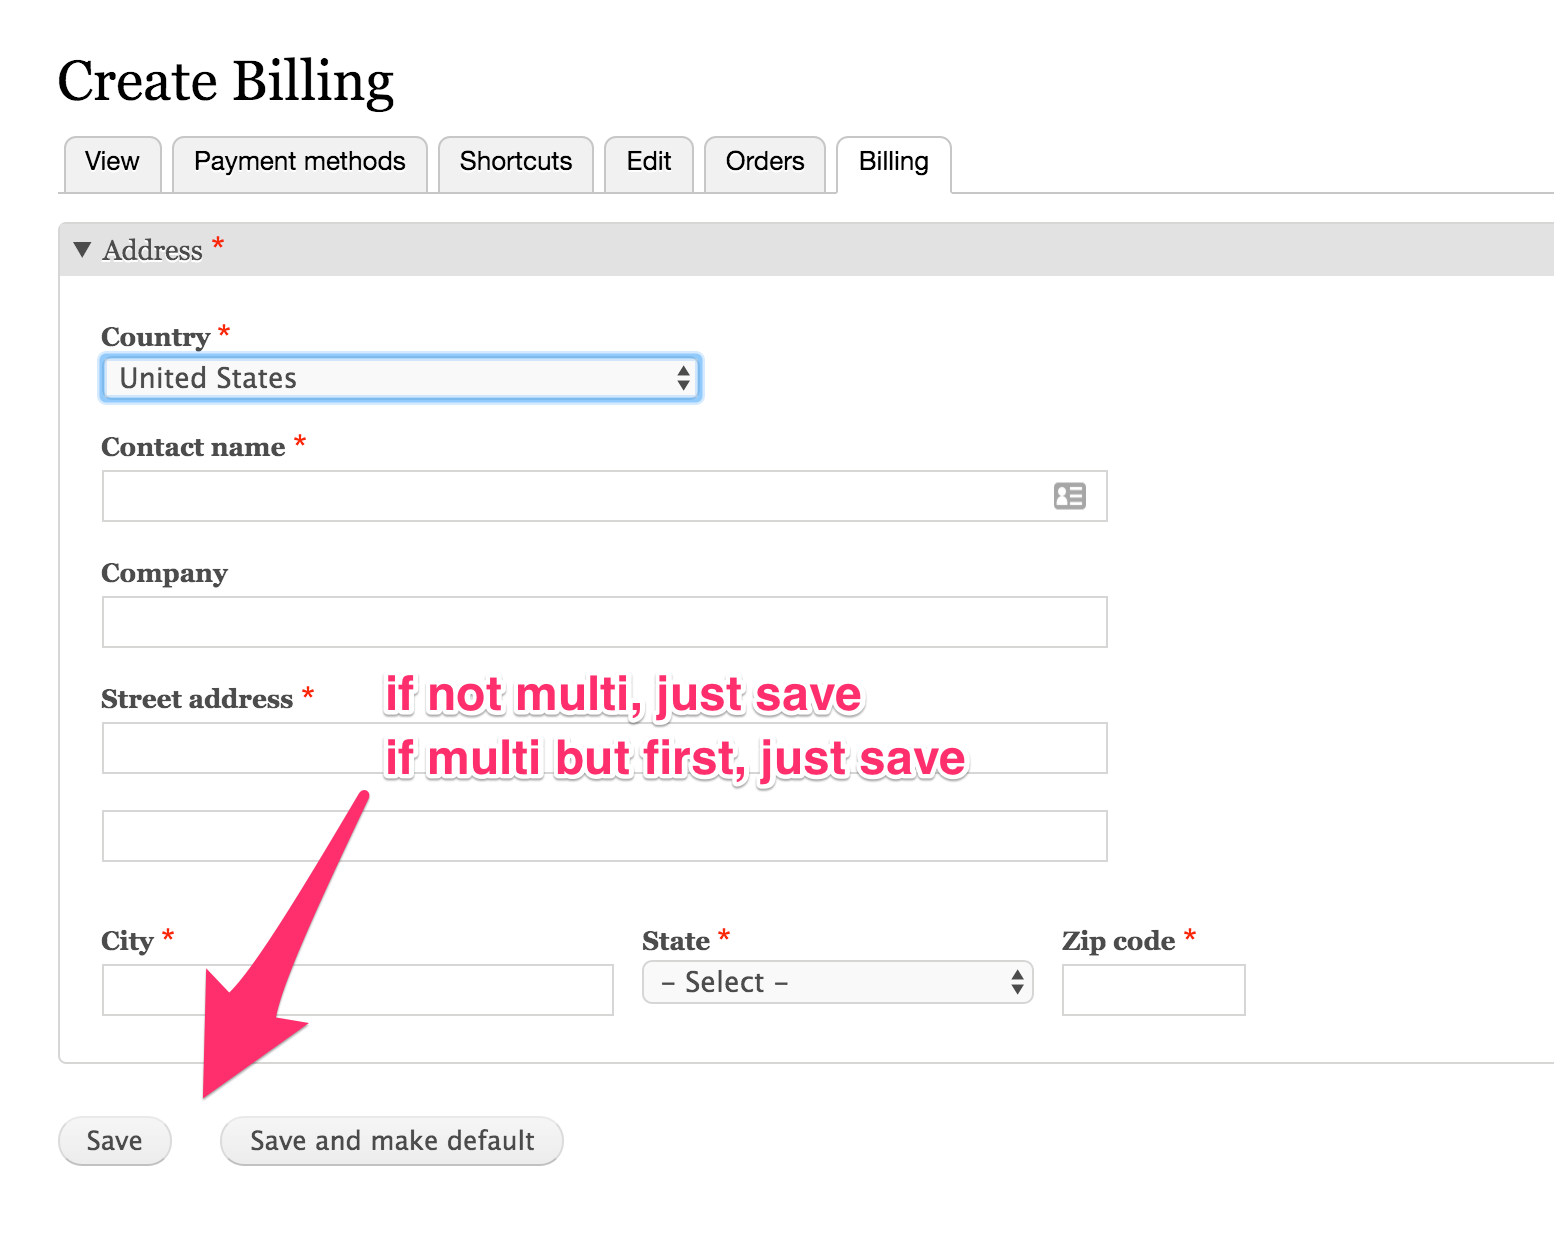The height and width of the screenshot is (1250, 1554).
Task: Click Save and make default button
Action: [392, 1141]
